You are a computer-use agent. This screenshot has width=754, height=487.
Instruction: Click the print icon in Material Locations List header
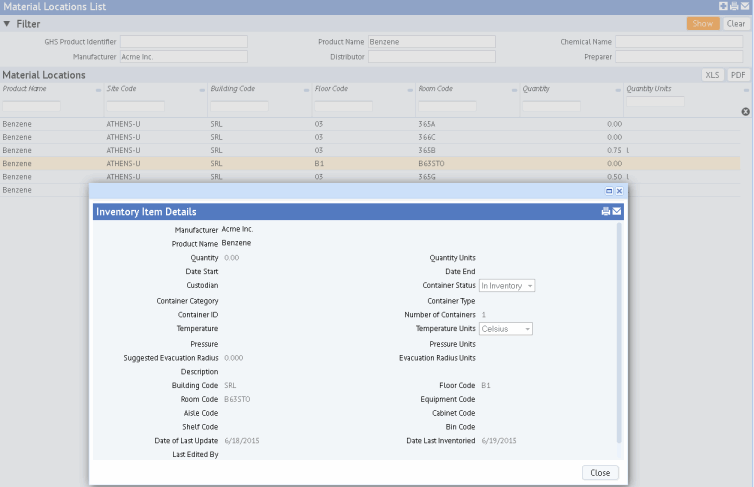coord(735,6)
